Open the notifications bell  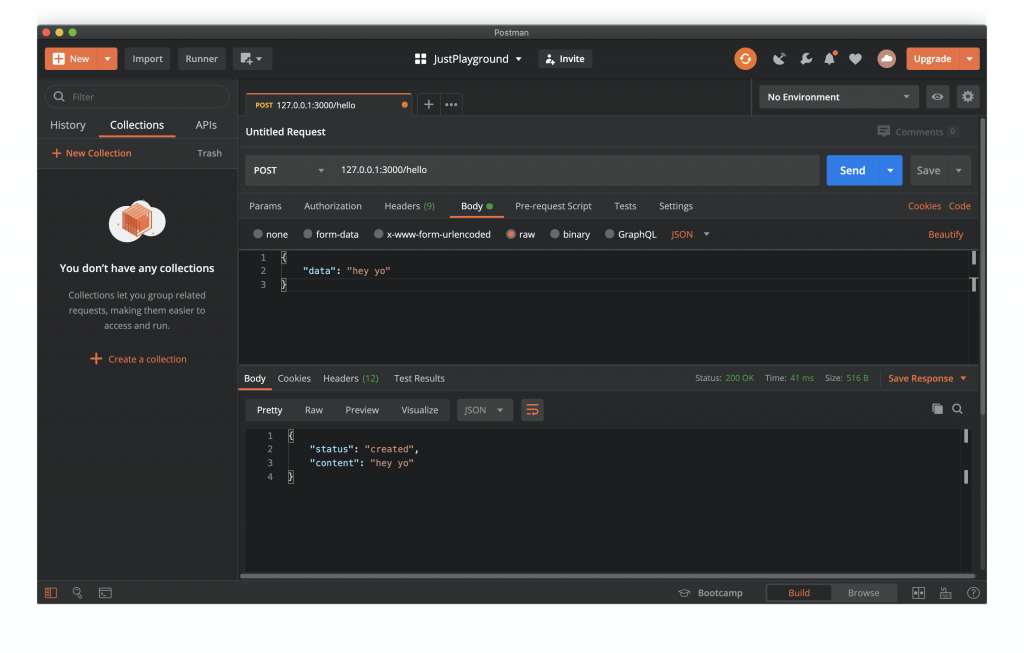pos(829,59)
